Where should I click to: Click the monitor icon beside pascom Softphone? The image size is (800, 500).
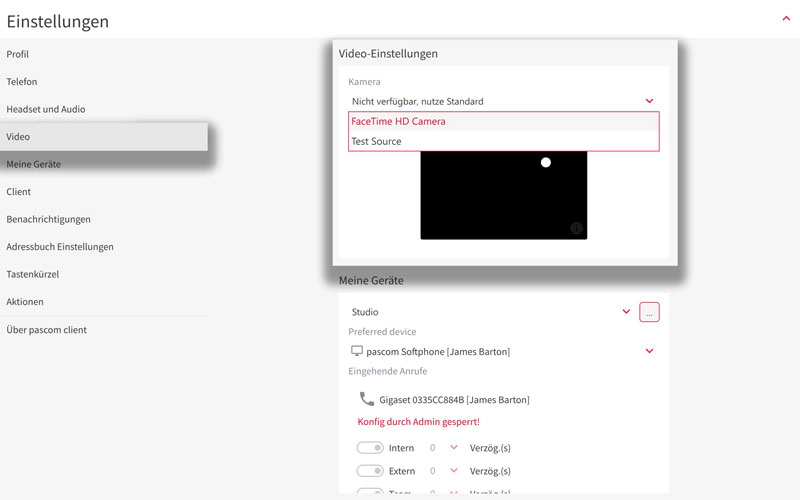pyautogui.click(x=357, y=351)
